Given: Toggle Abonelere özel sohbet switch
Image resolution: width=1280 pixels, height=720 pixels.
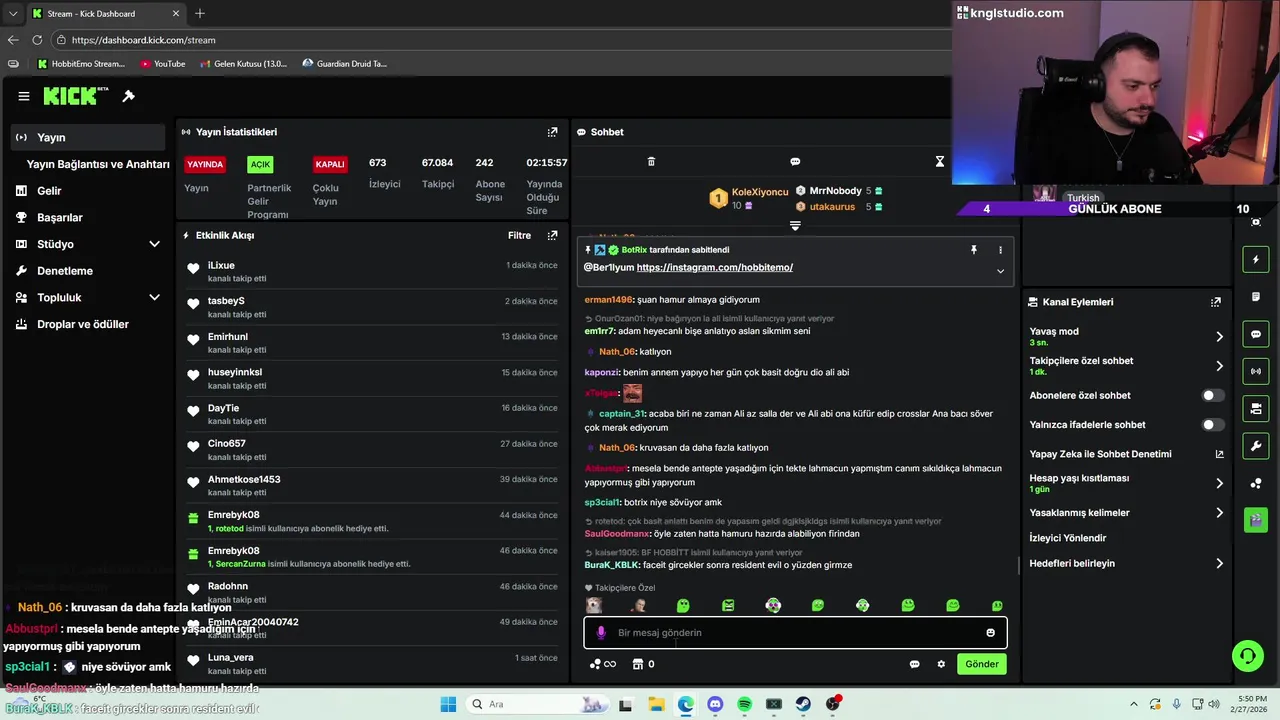Looking at the screenshot, I should (x=1212, y=396).
